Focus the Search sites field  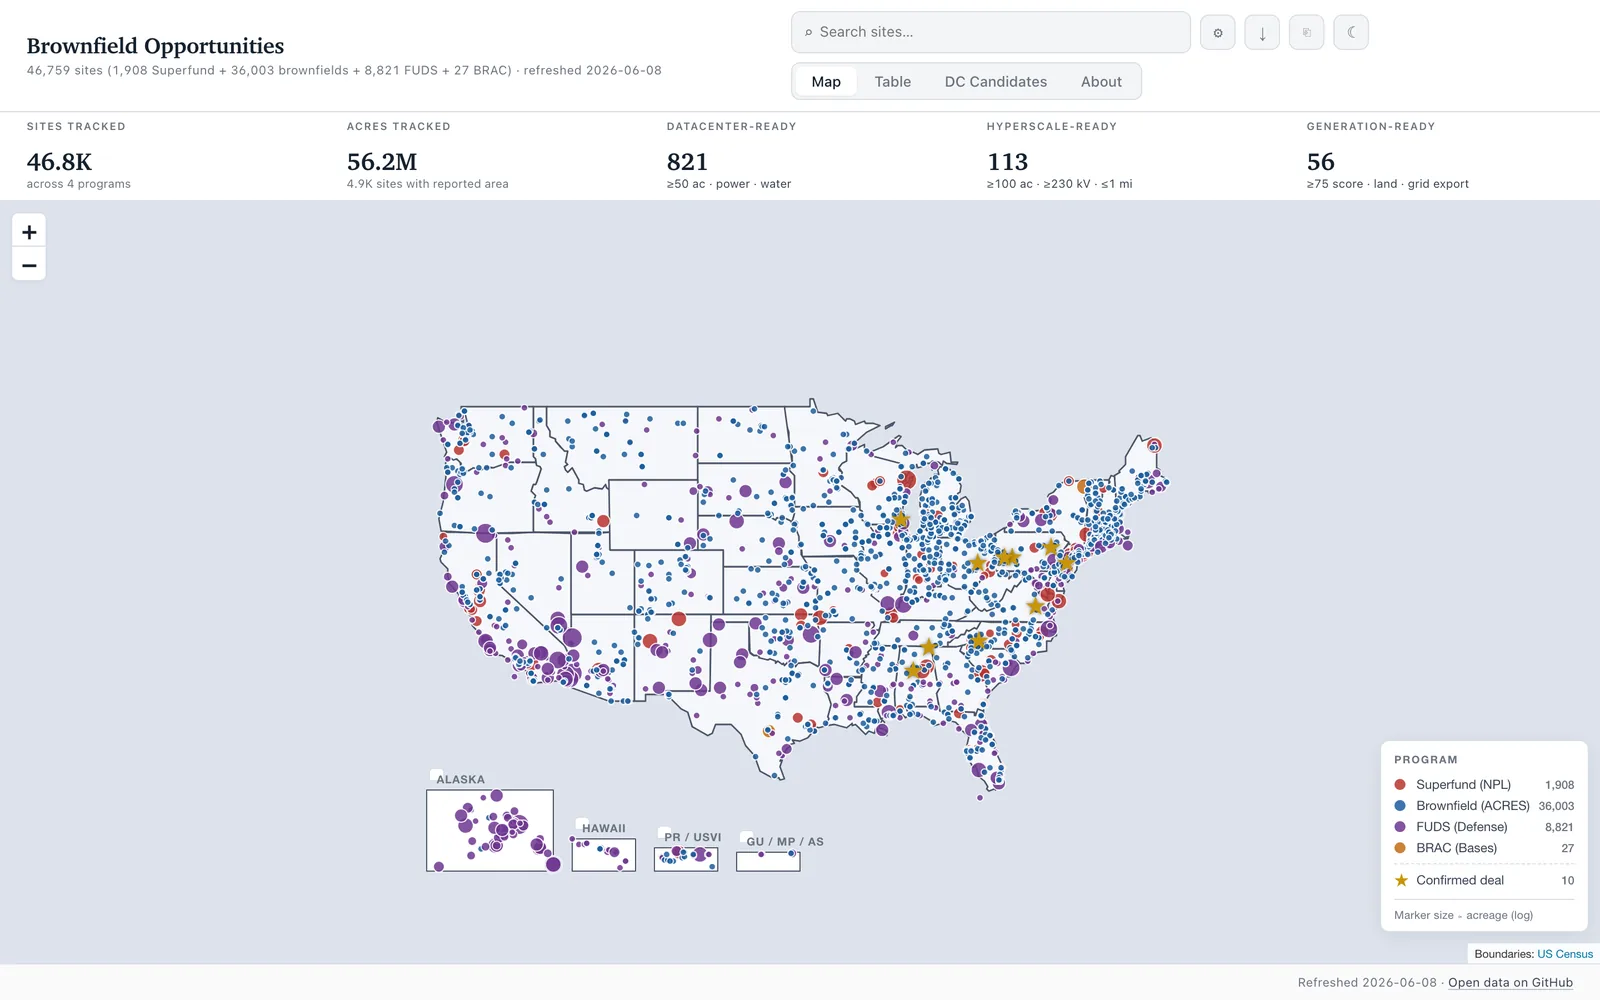[x=990, y=32]
